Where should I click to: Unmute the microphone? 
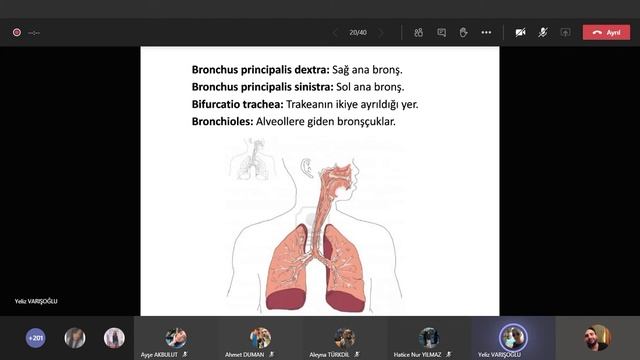click(x=542, y=32)
